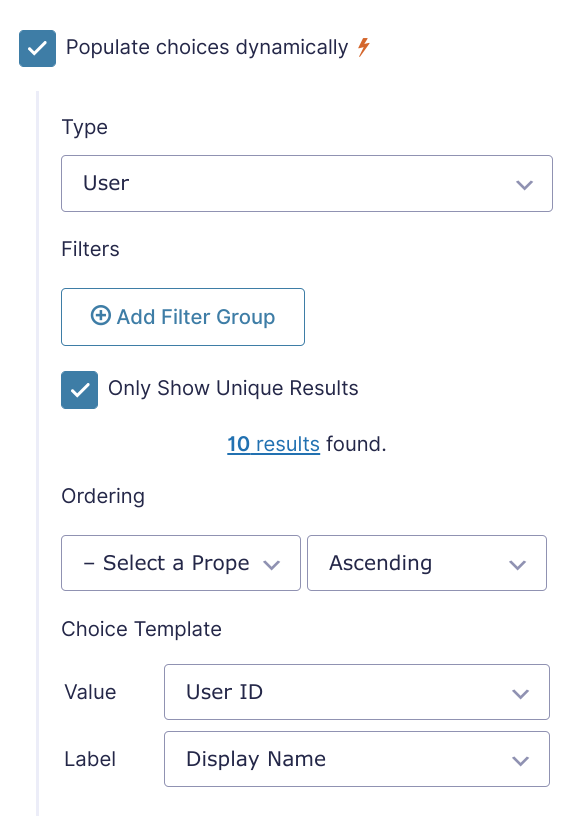
Task: Open the Type dropdown showing User
Action: (307, 184)
